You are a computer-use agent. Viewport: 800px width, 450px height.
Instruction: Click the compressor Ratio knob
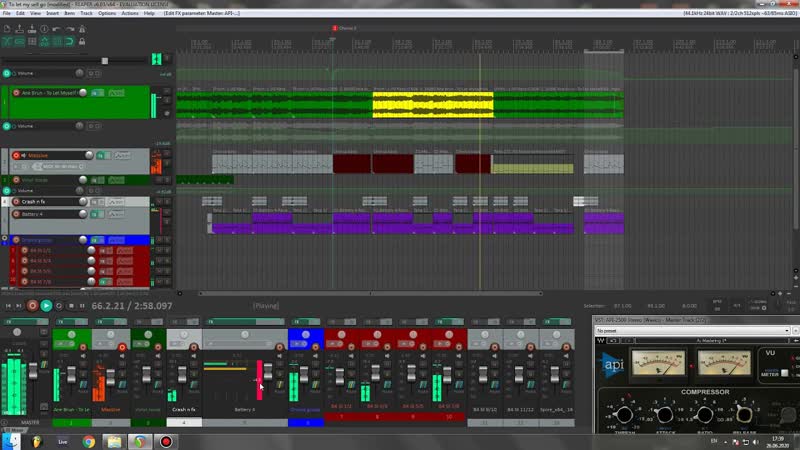(x=704, y=415)
